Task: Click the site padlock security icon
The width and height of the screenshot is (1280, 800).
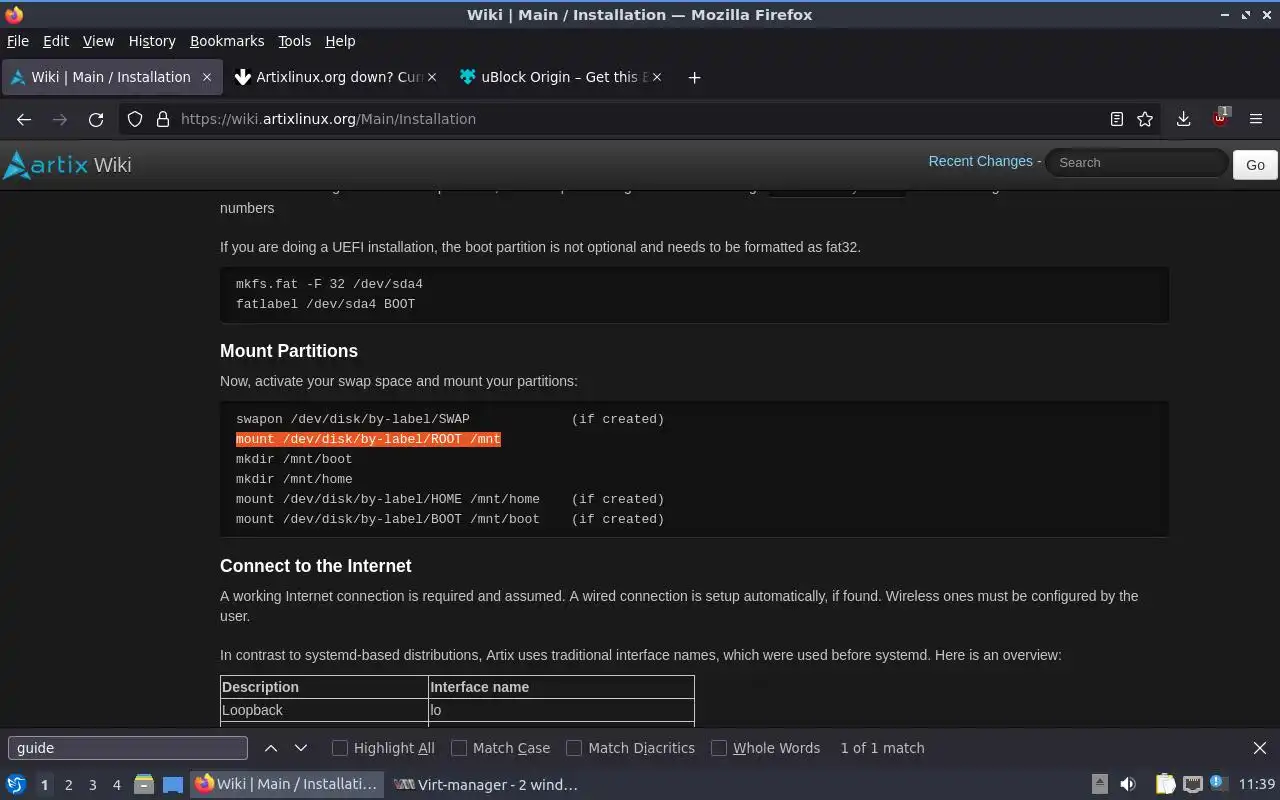Action: 163,119
